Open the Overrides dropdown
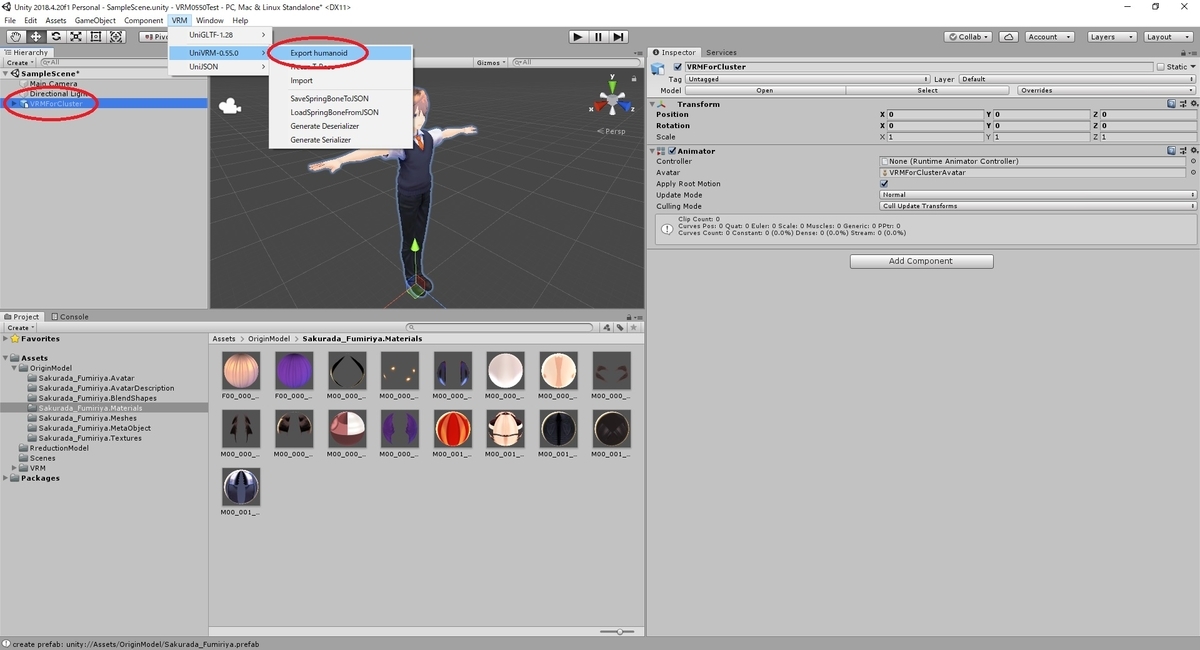Viewport: 1200px width, 650px height. (1105, 90)
